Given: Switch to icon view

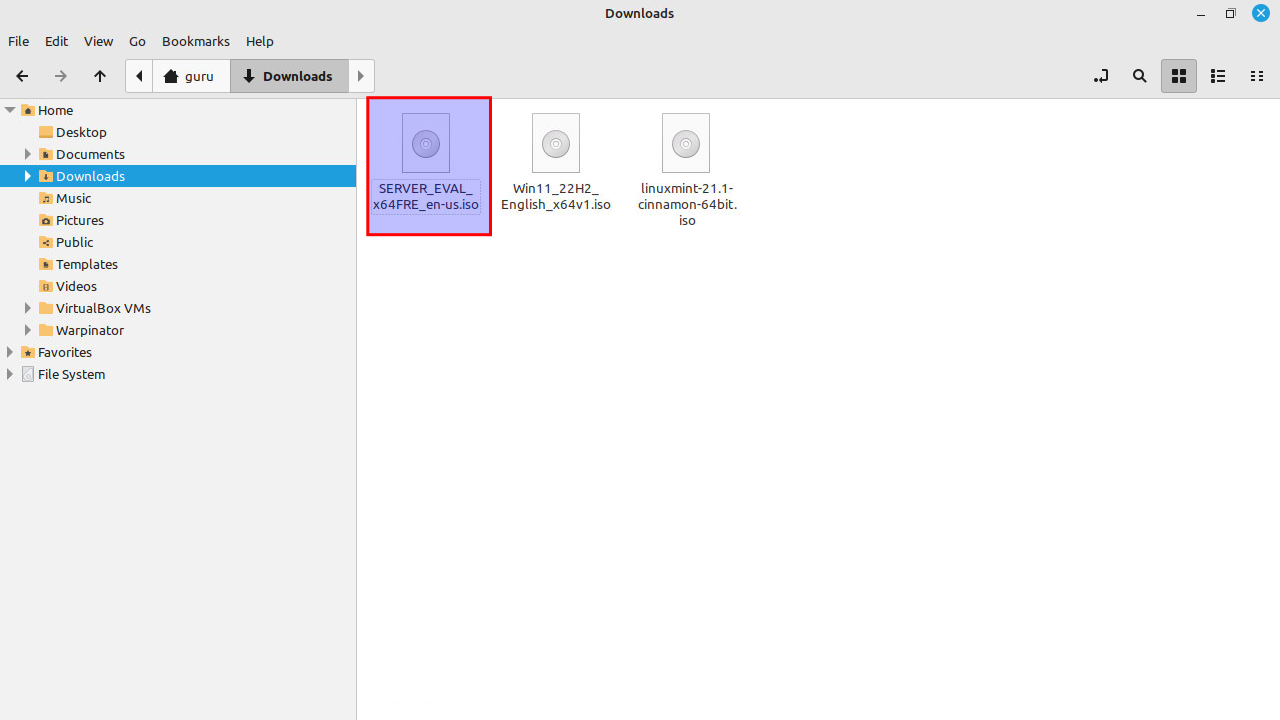Looking at the screenshot, I should pyautogui.click(x=1179, y=76).
